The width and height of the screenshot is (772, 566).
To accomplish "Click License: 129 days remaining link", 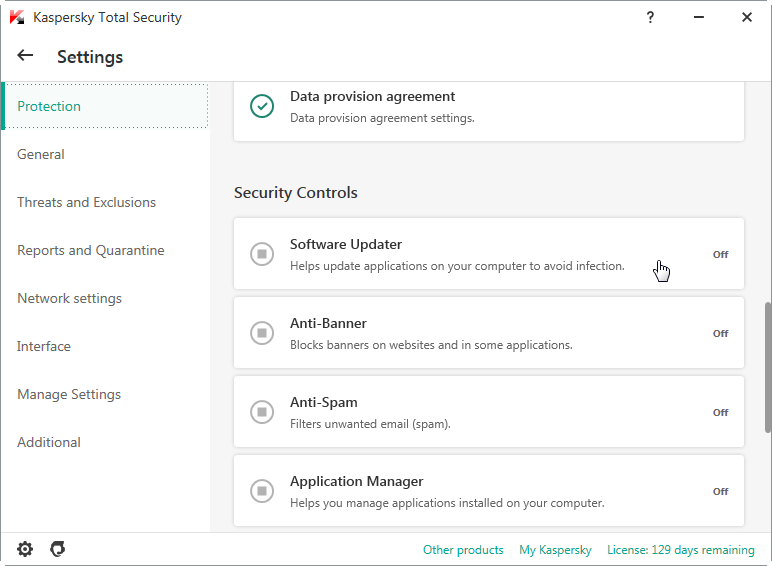I will coord(680,550).
